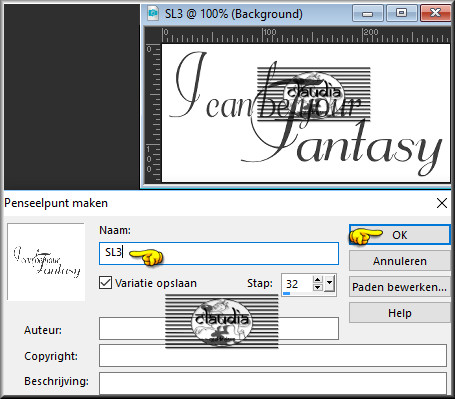Increase Stap value with up arrow
The image size is (455, 399).
[318, 280]
